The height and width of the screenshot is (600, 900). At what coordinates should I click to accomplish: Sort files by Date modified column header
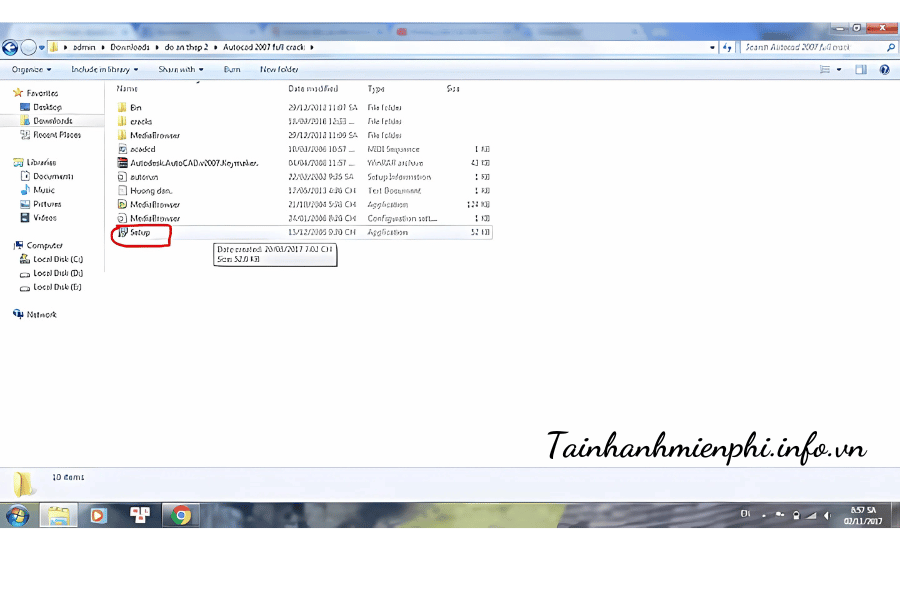pyautogui.click(x=314, y=89)
